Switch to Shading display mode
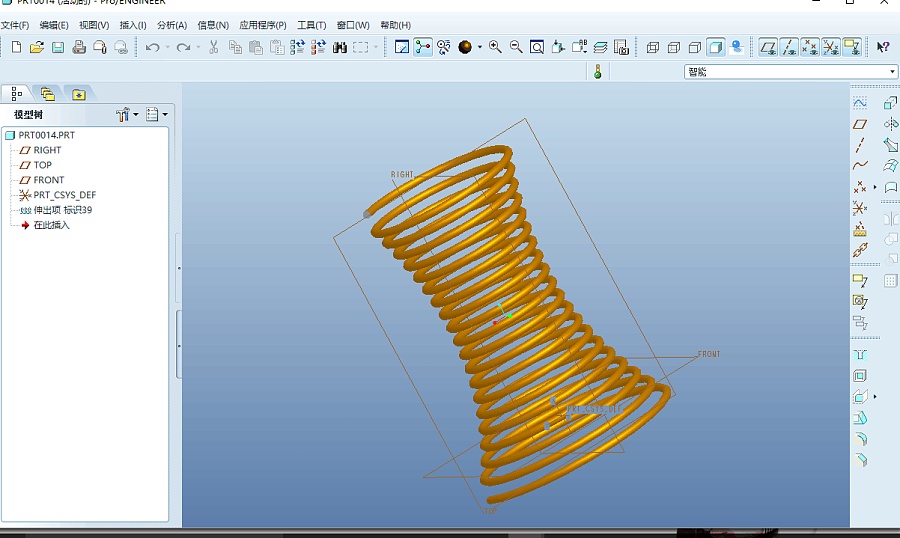 [716, 47]
